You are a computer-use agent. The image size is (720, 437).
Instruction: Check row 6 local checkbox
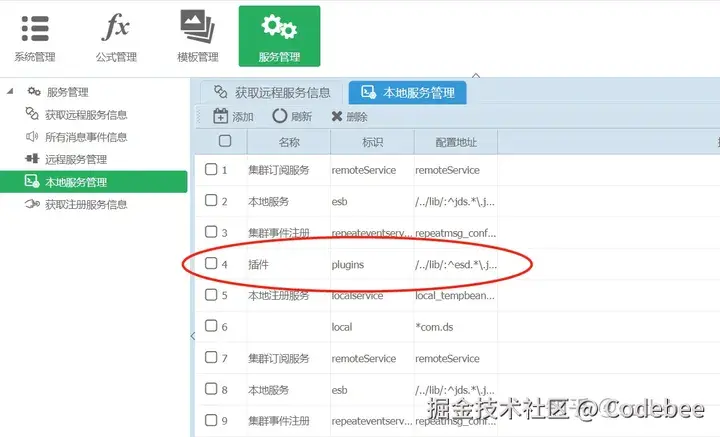pyautogui.click(x=211, y=326)
